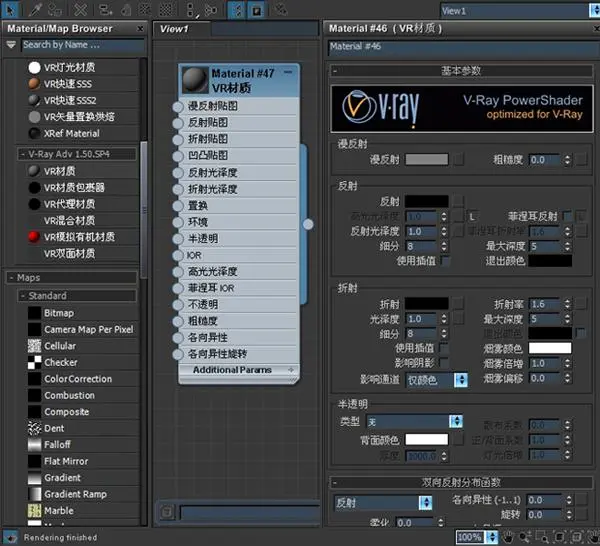Minimize the Material #47 node
This screenshot has width=600, height=546.
coord(288,72)
